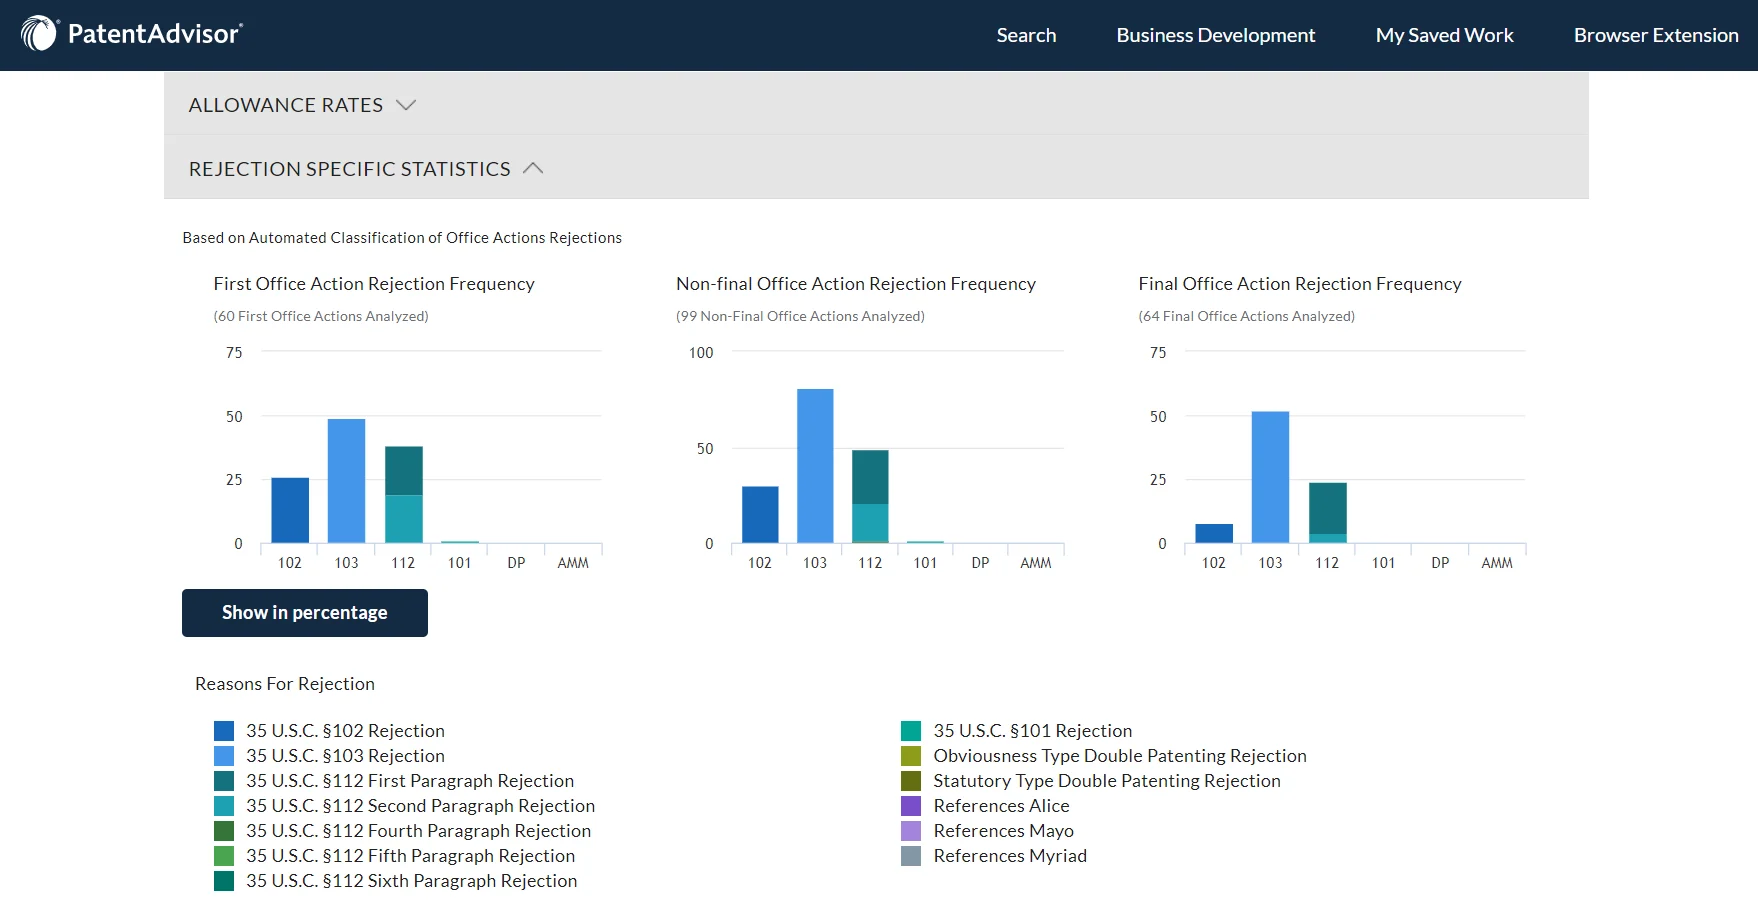Click the 102 bar in Non-final Office Action chart
The width and height of the screenshot is (1758, 909).
[760, 515]
